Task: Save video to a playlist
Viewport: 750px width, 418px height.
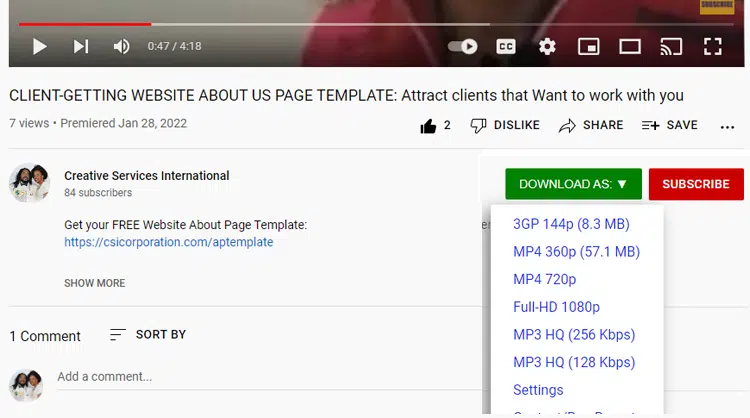Action: click(x=670, y=125)
